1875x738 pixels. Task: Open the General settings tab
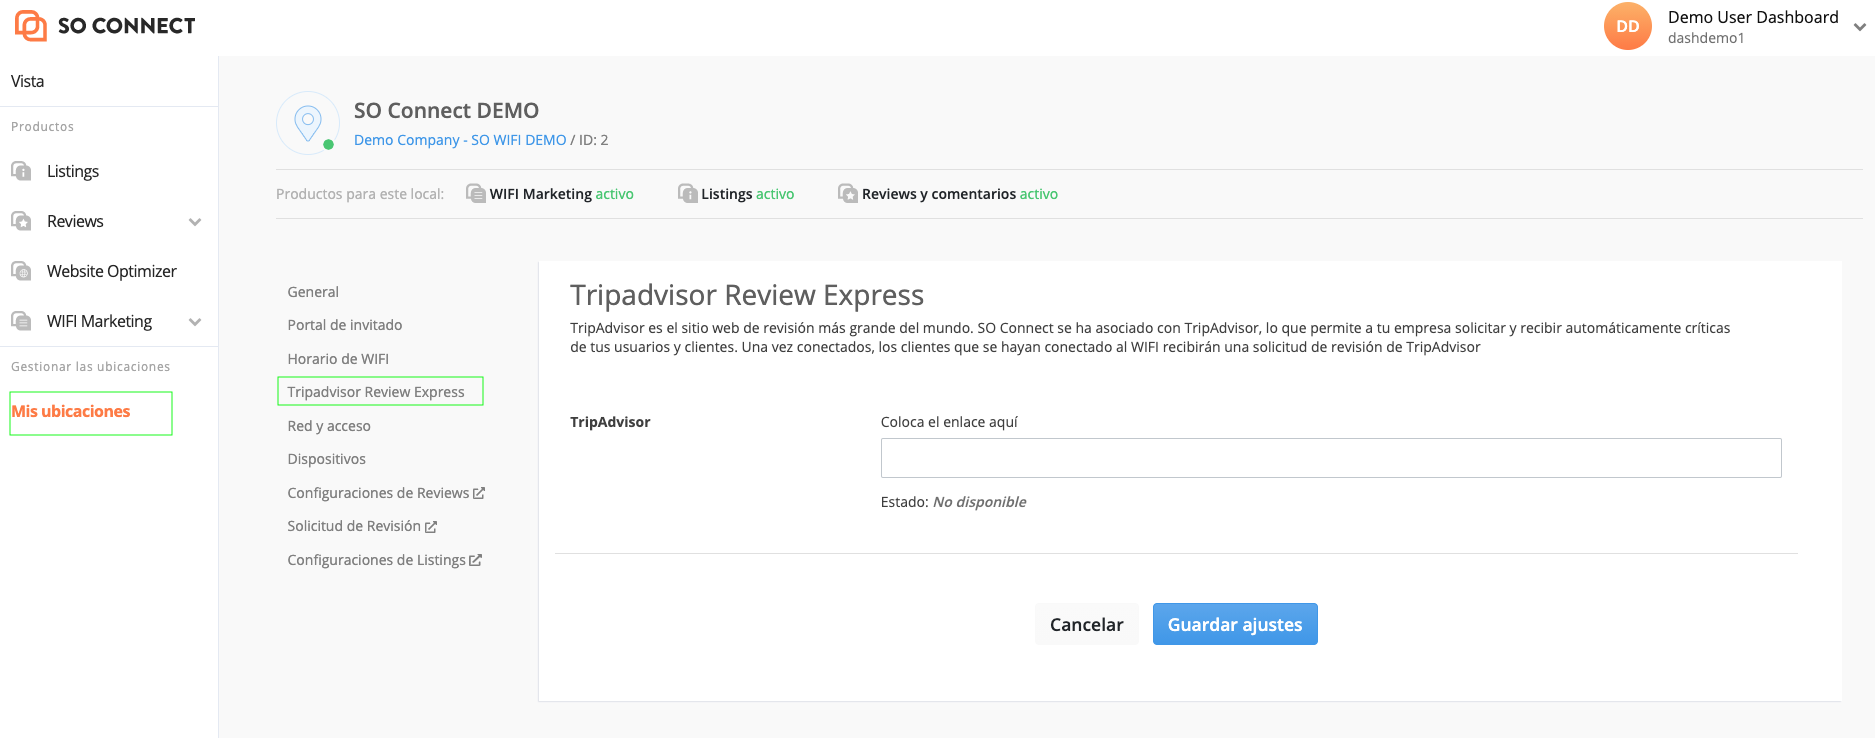[x=313, y=292]
